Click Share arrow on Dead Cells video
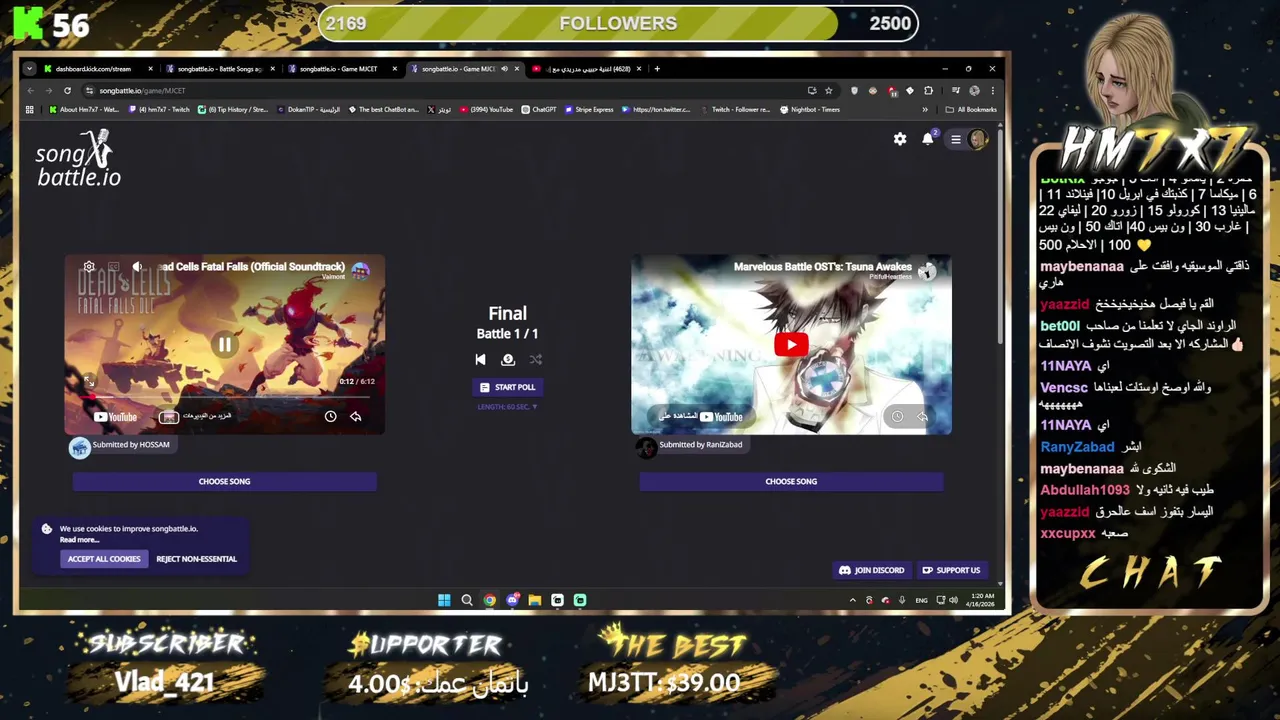Viewport: 1280px width, 720px height. [x=355, y=416]
